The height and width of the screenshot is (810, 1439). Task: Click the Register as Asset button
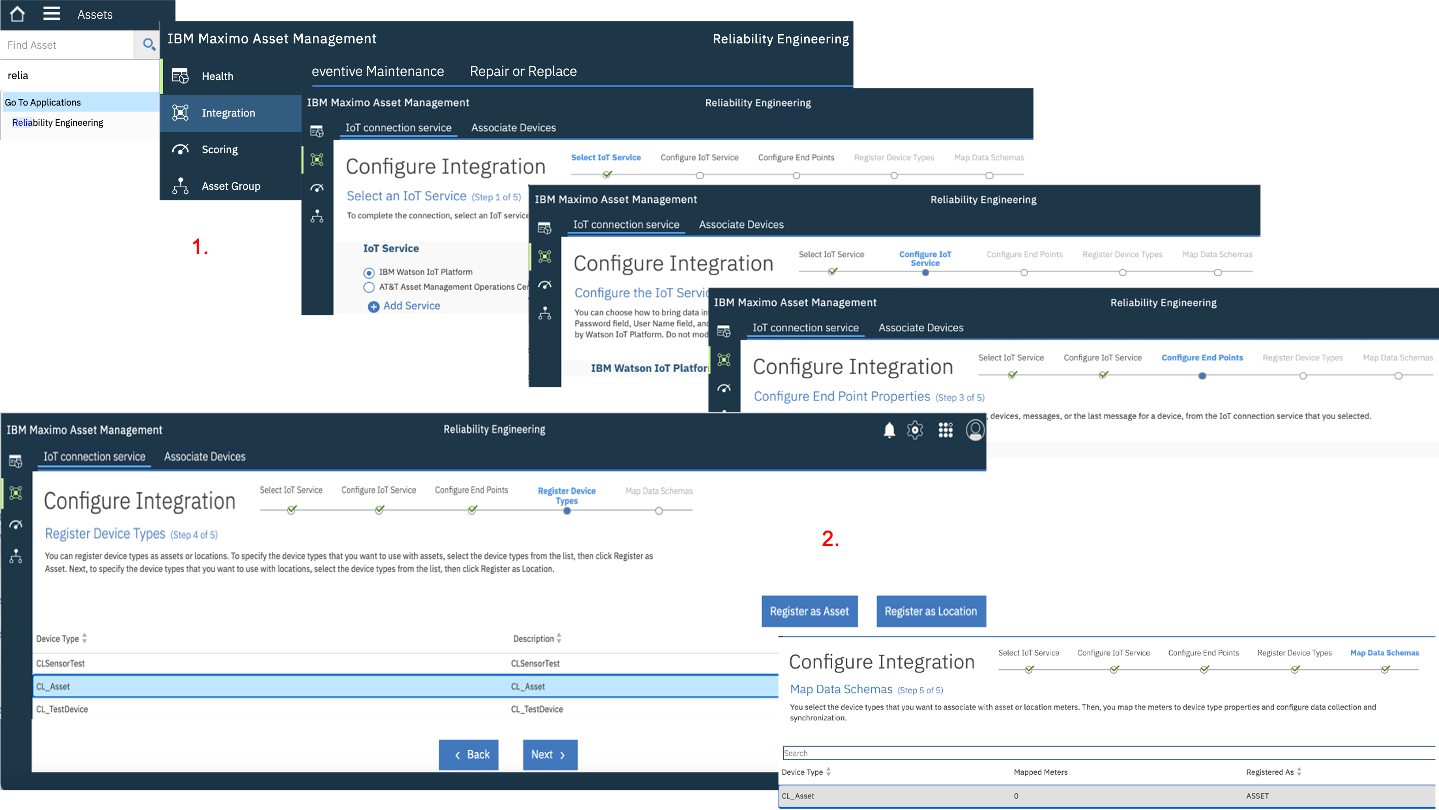[809, 611]
